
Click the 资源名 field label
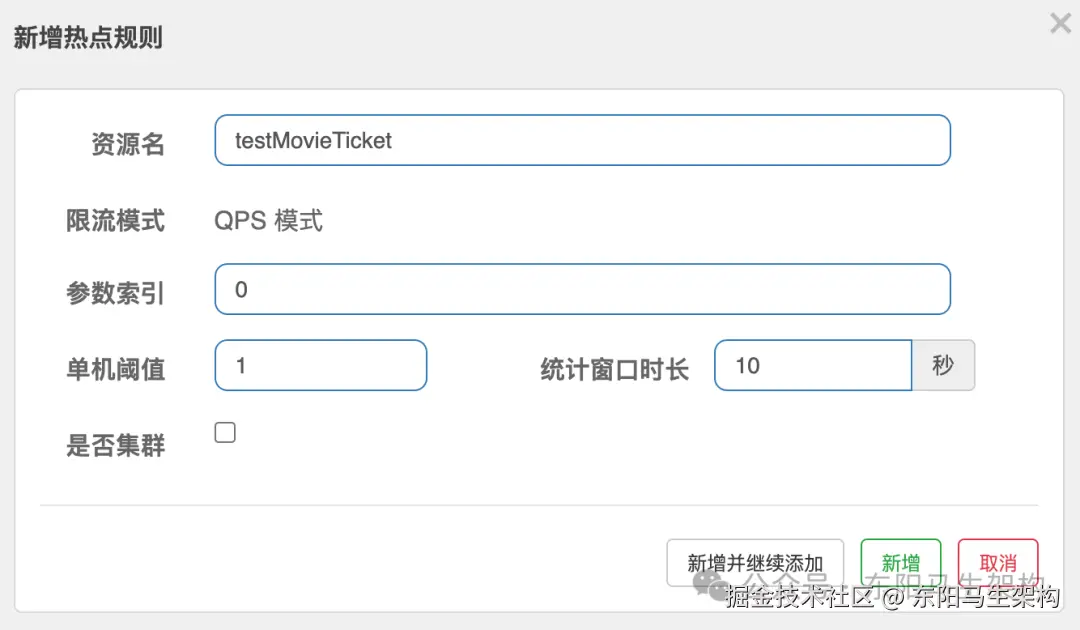(x=128, y=144)
